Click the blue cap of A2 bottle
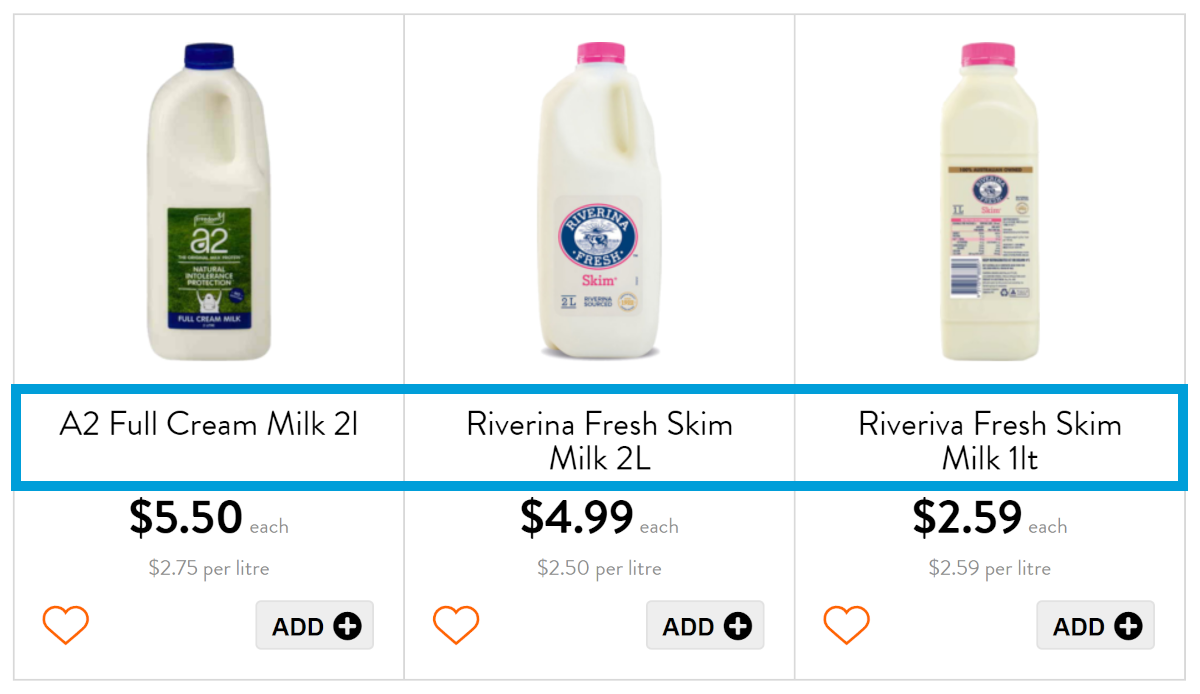This screenshot has width=1200, height=694. point(209,55)
